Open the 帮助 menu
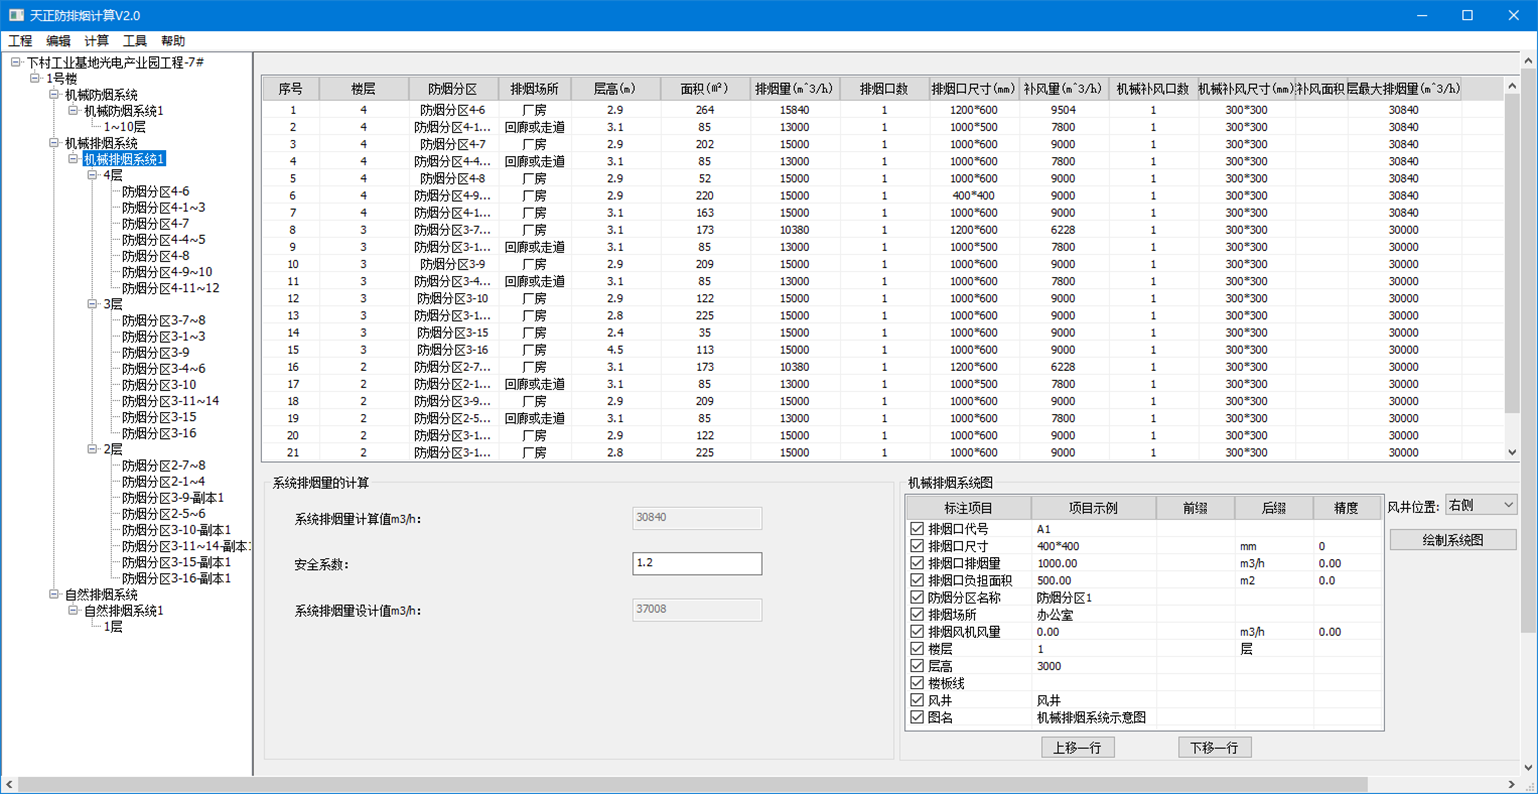This screenshot has height=794, width=1538. coord(172,41)
